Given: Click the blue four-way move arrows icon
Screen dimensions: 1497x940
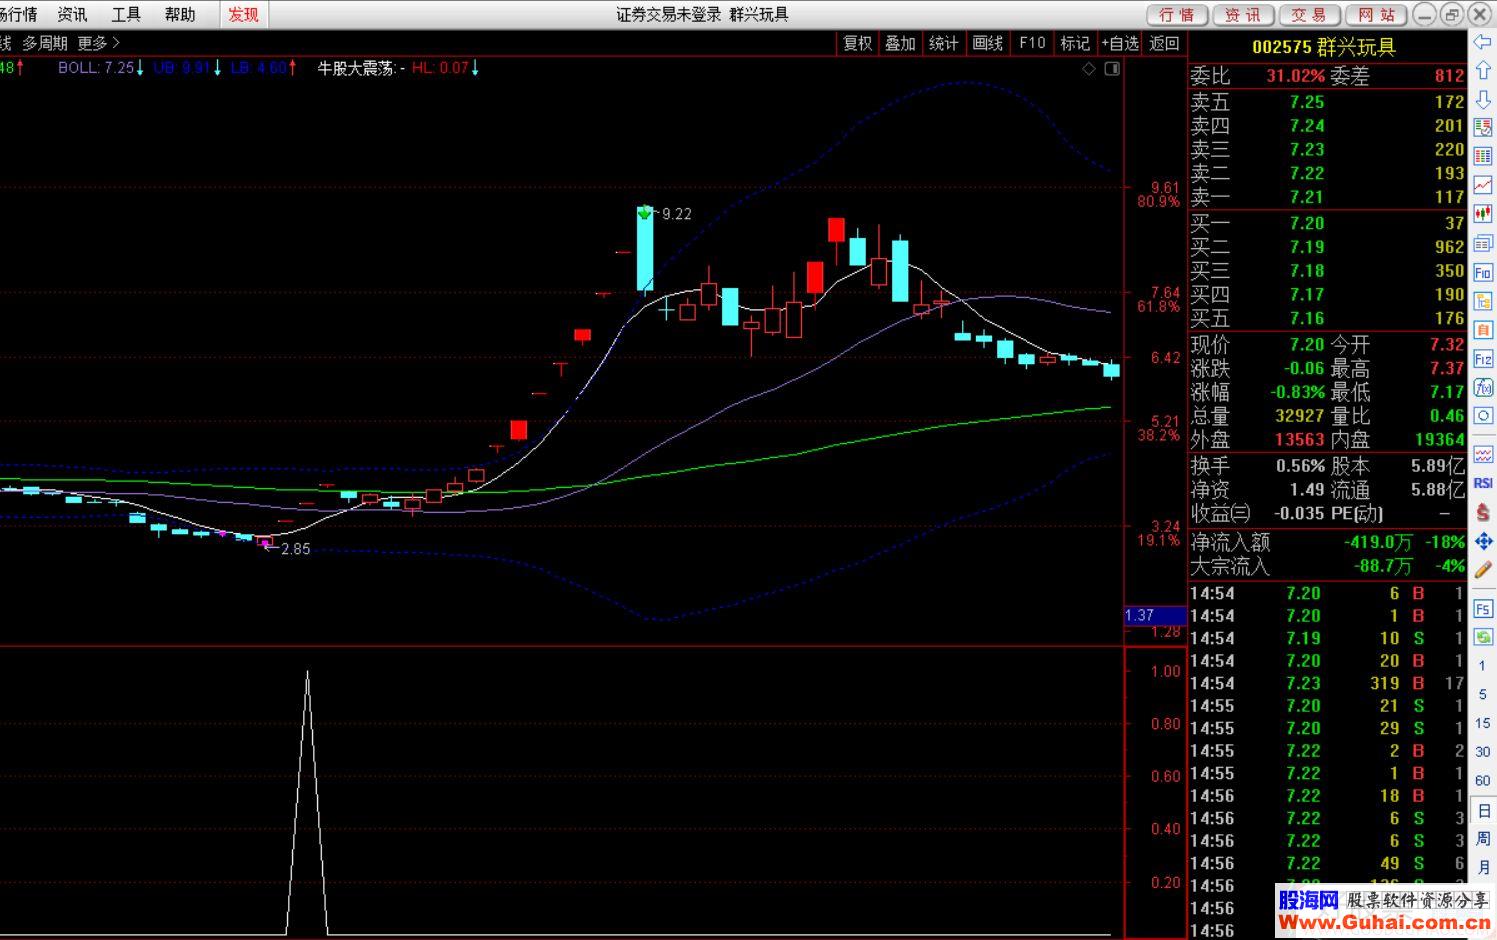Looking at the screenshot, I should coord(1483,541).
